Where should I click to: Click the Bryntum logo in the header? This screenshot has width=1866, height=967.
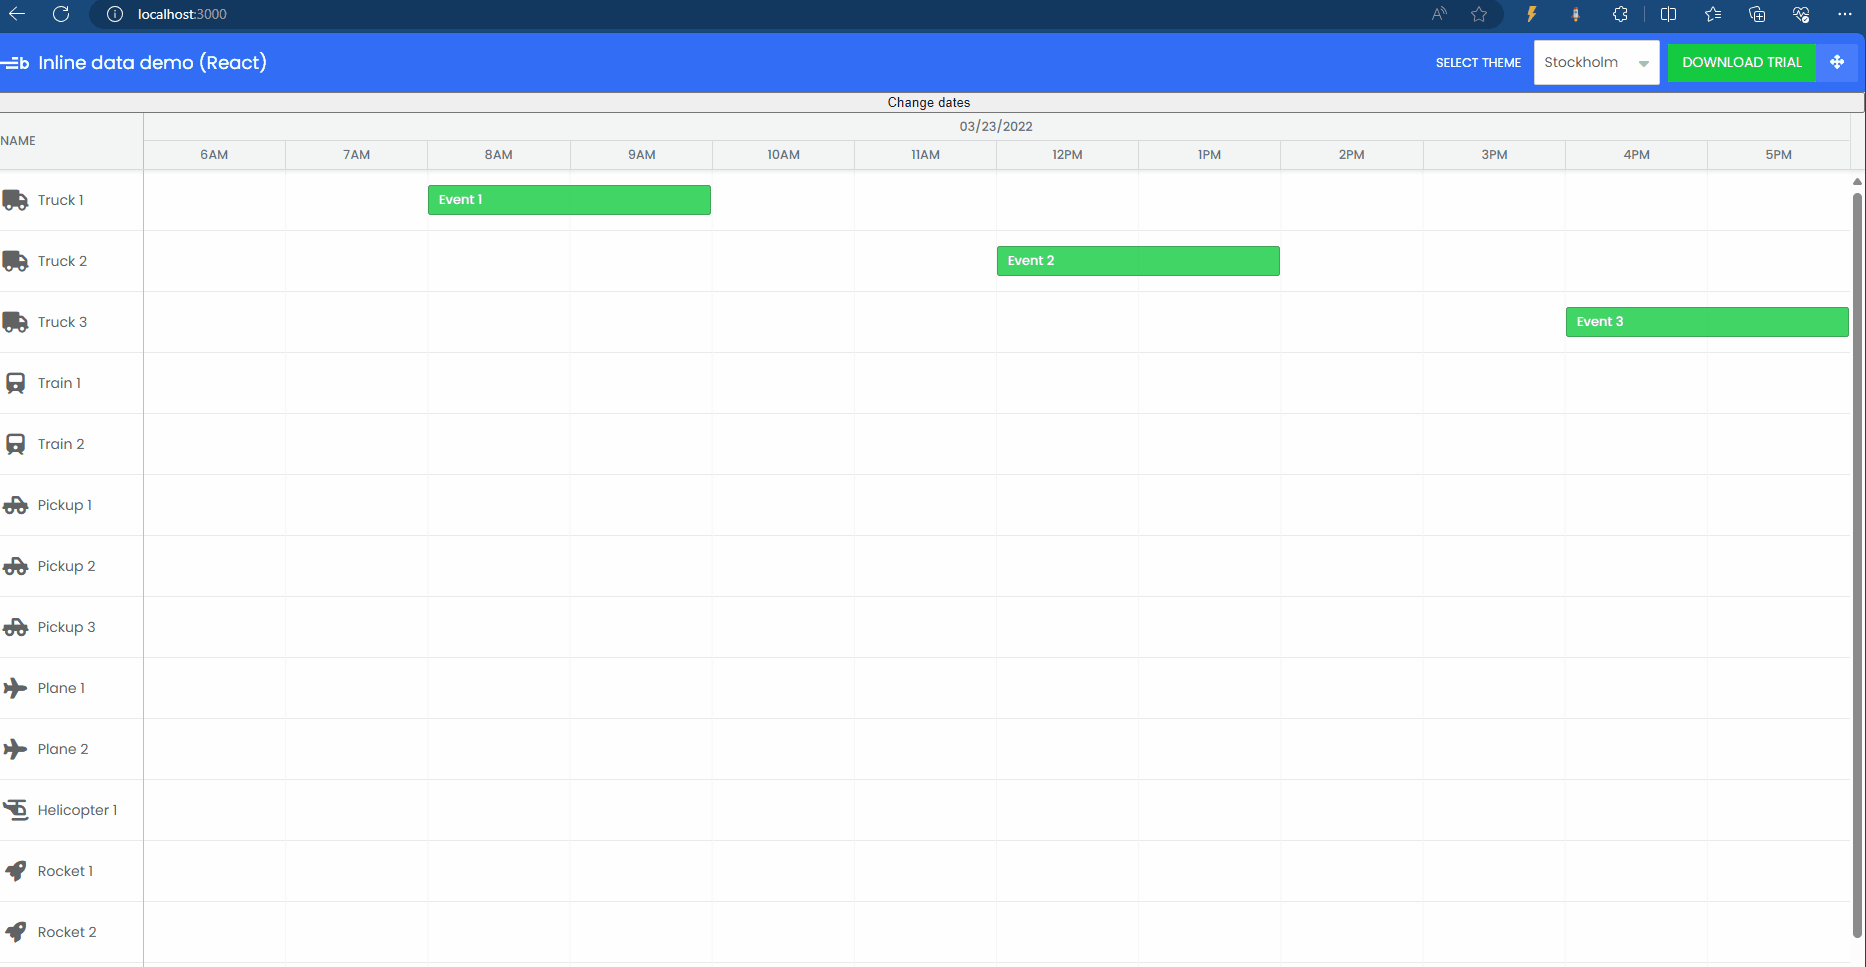coord(16,62)
